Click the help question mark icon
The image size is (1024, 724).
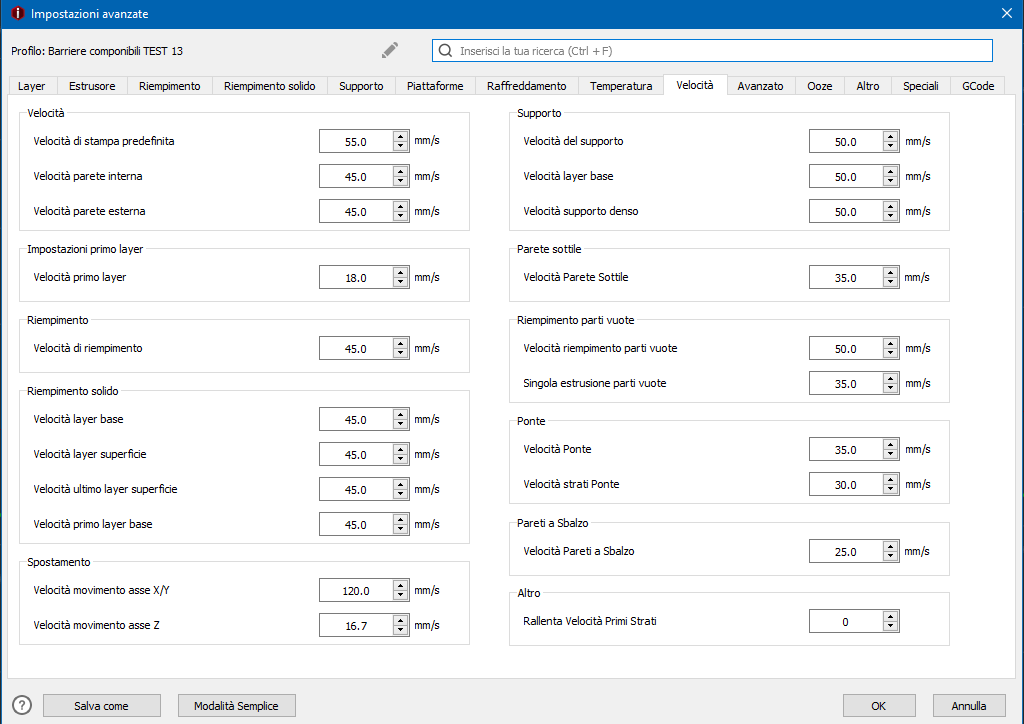click(x=22, y=705)
